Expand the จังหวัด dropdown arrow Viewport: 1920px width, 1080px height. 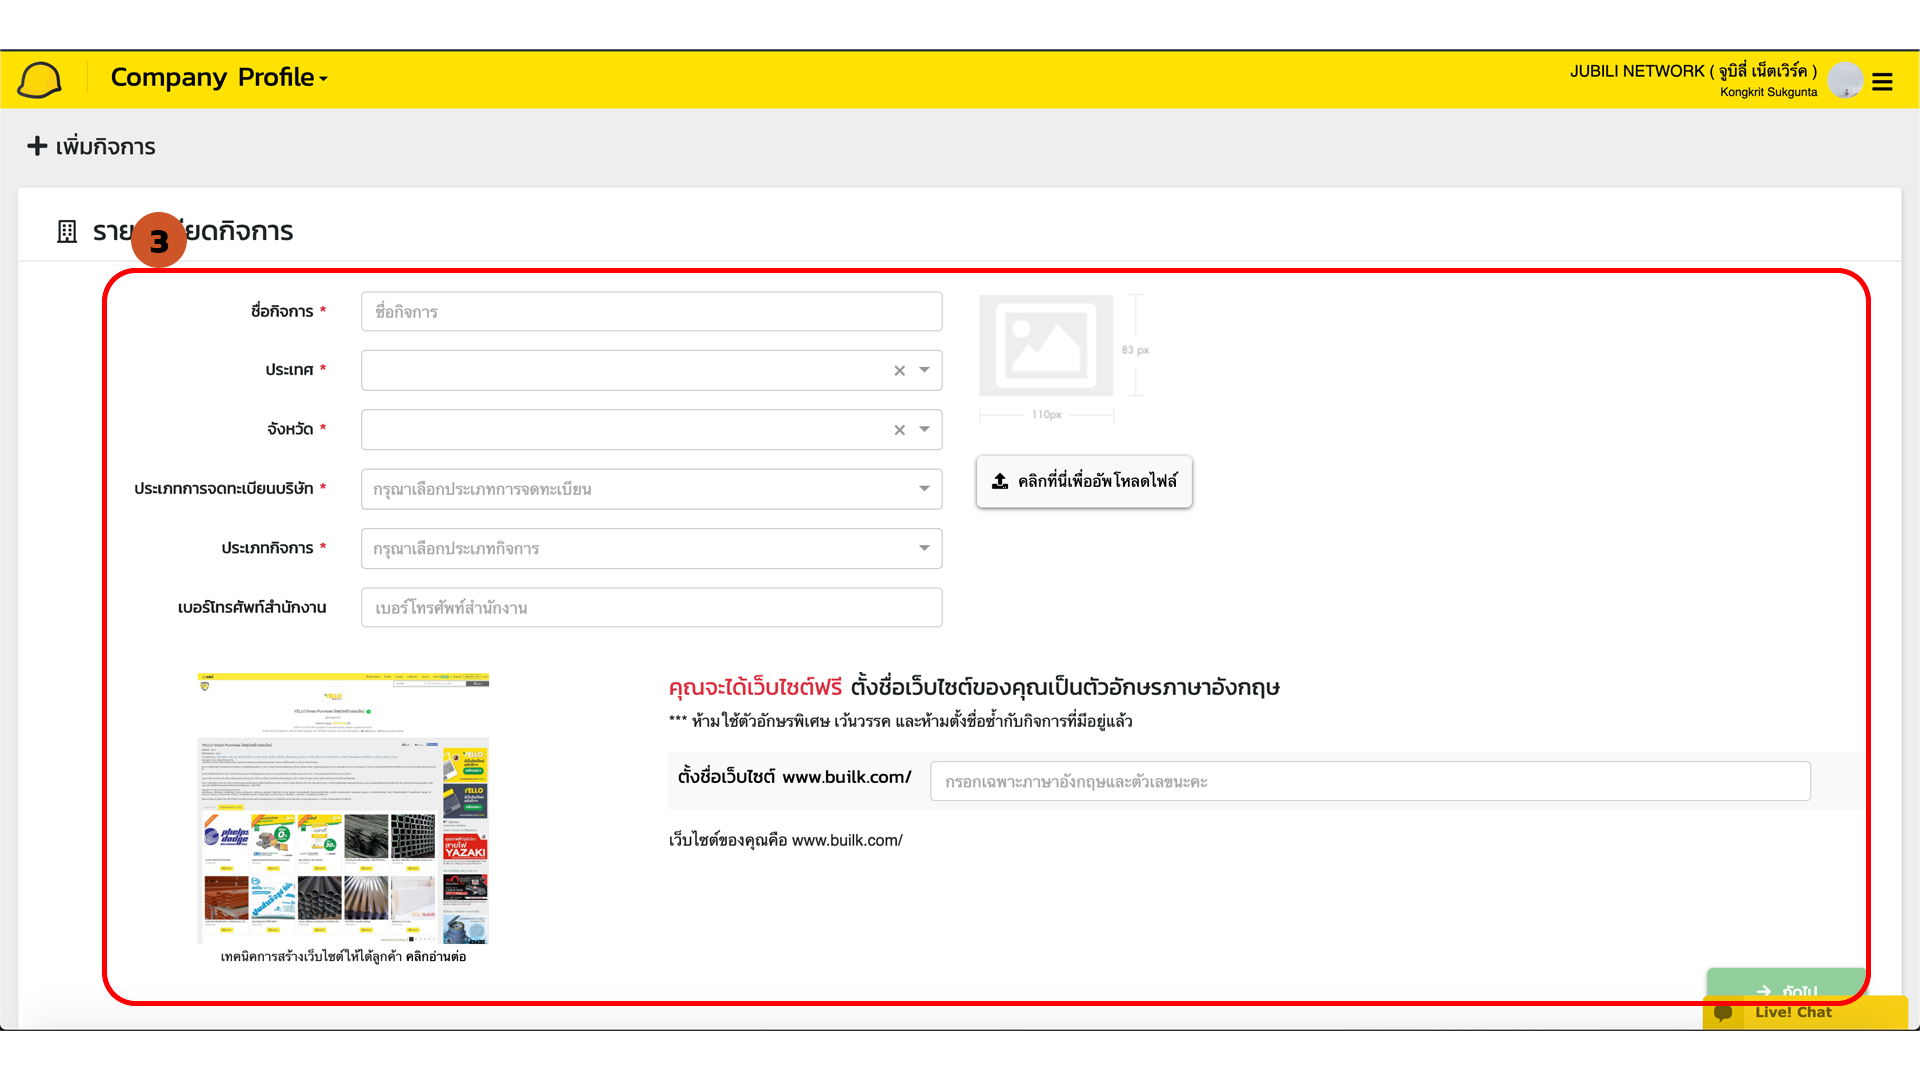924,429
